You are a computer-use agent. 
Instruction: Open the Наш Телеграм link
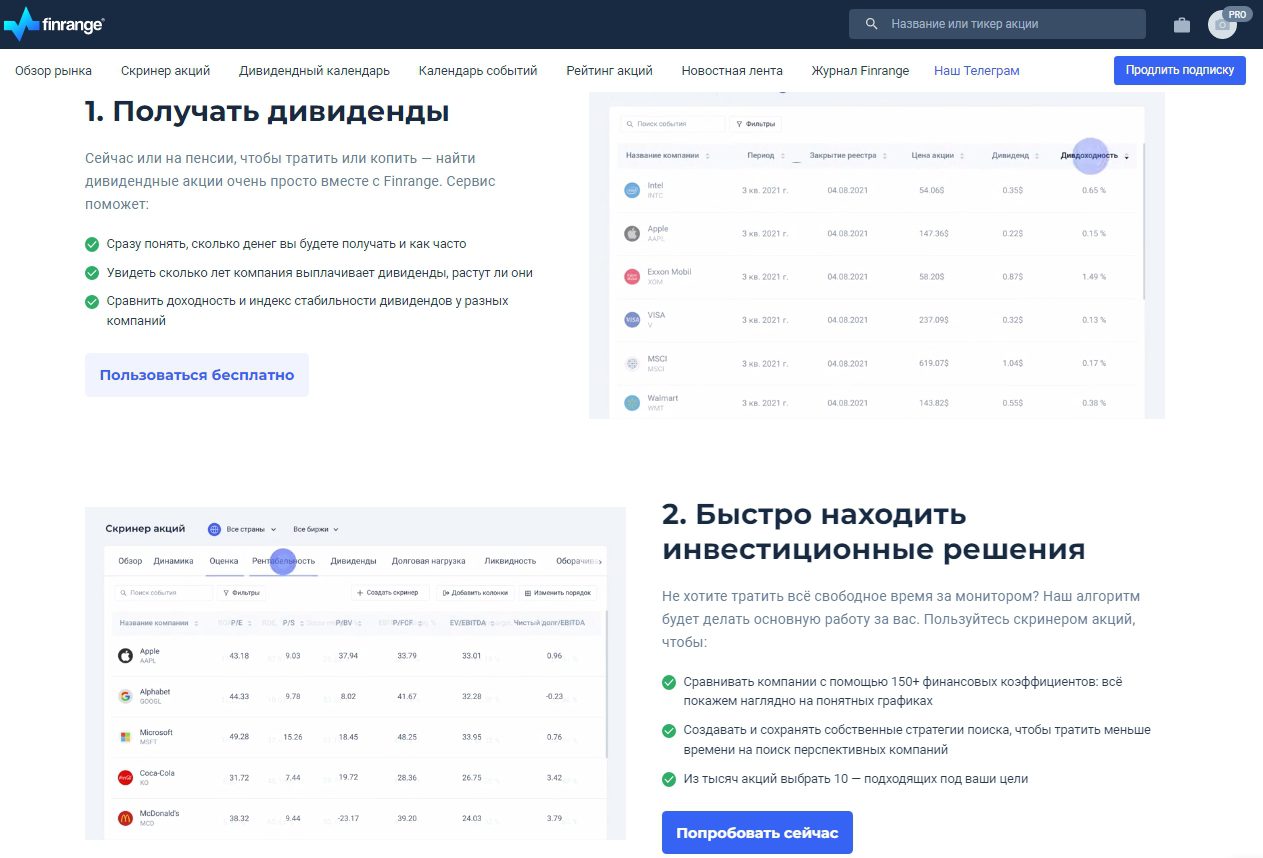977,70
